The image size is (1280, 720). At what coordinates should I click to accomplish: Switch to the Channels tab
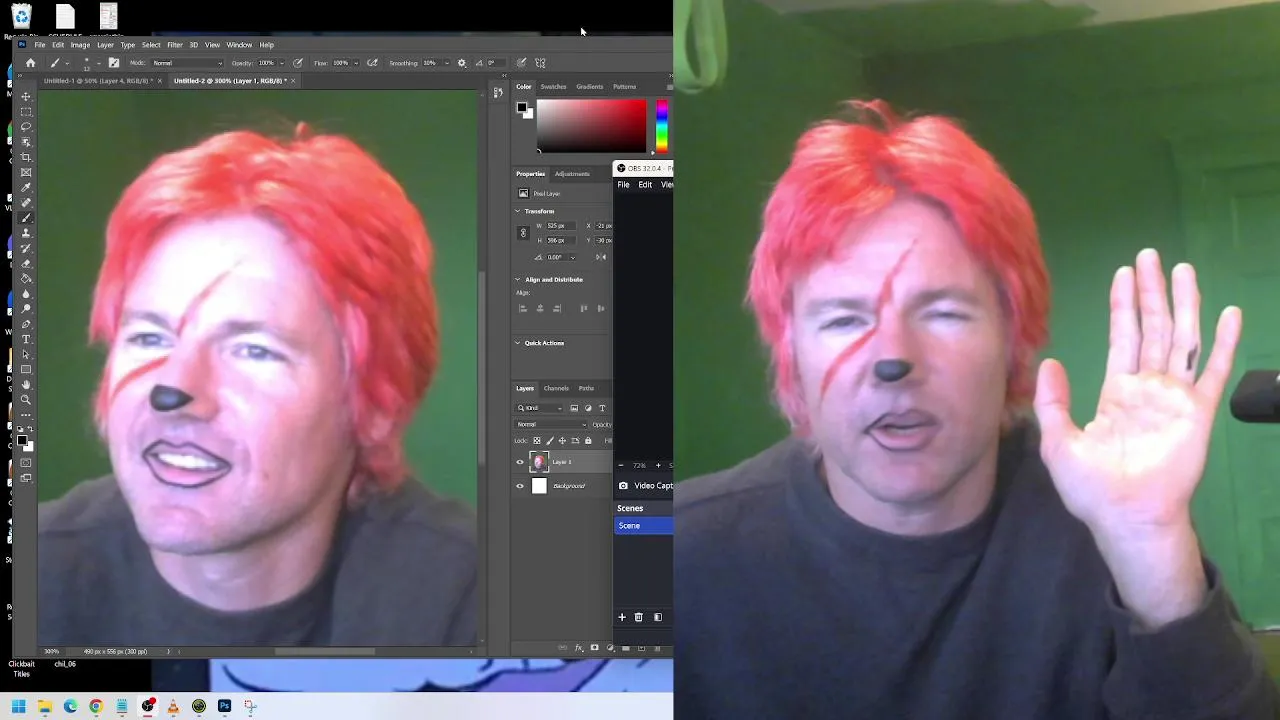pos(556,388)
